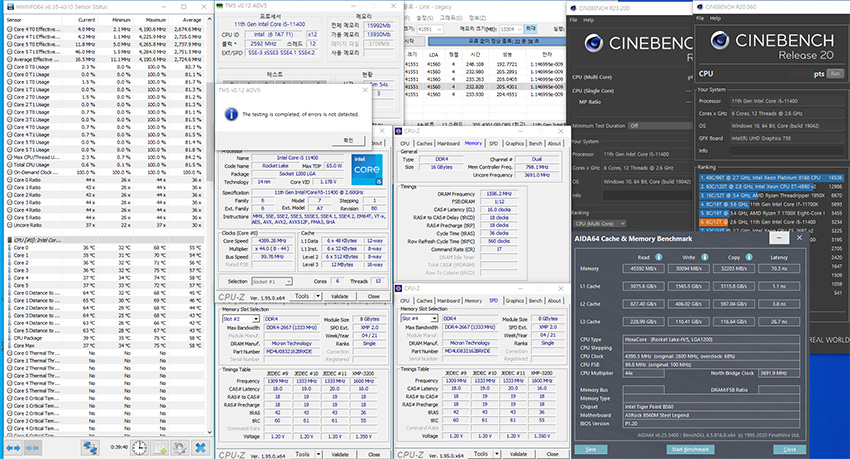Screen dimensions: 850x459
Task: Click AIDA64 Write column info icon
Action: (704, 257)
